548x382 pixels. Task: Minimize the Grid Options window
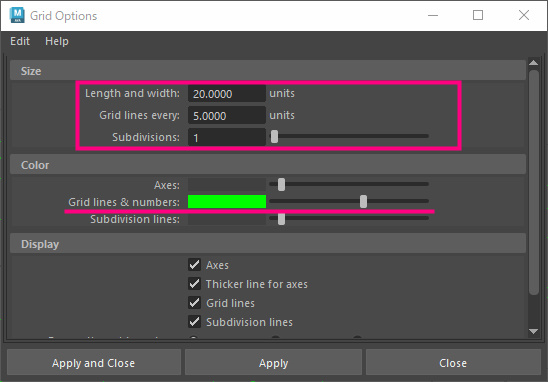[x=433, y=15]
